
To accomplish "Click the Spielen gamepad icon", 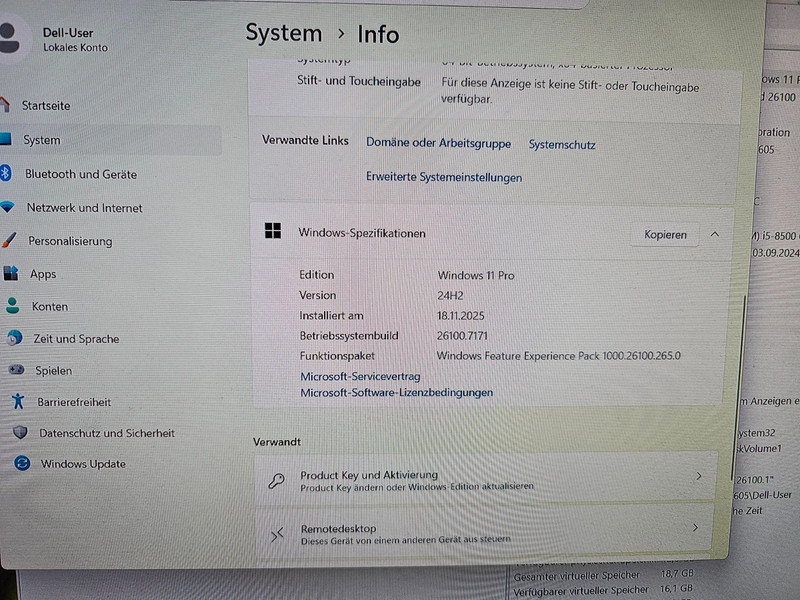I will click(x=16, y=370).
